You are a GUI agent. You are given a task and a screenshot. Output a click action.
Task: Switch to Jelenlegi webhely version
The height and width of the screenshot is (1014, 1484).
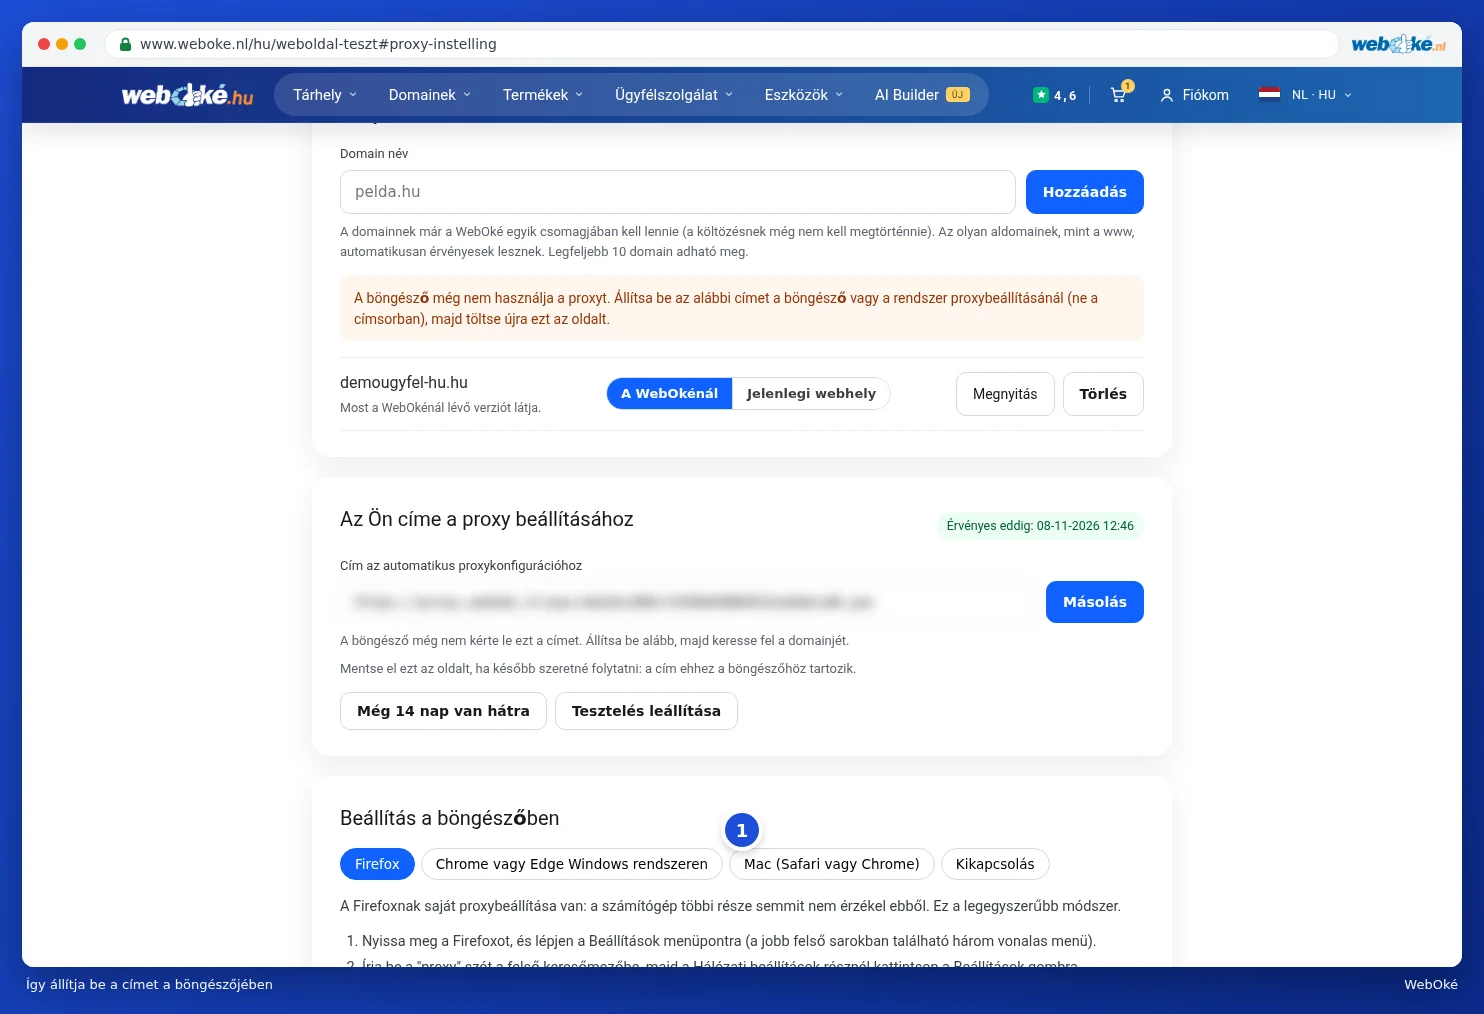(x=811, y=394)
